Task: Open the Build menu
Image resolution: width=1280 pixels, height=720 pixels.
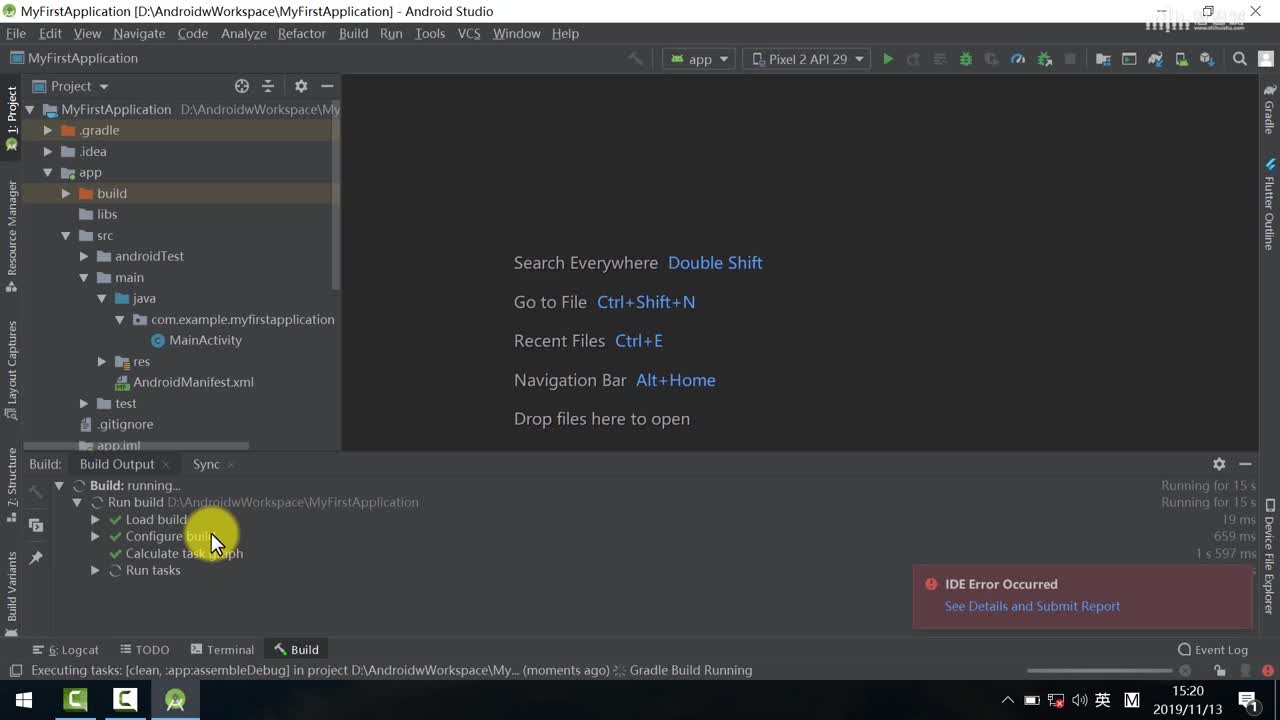Action: coord(353,33)
